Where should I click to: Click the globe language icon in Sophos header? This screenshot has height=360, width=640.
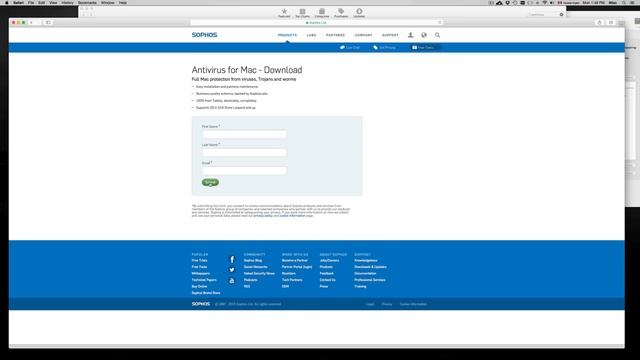coord(424,35)
